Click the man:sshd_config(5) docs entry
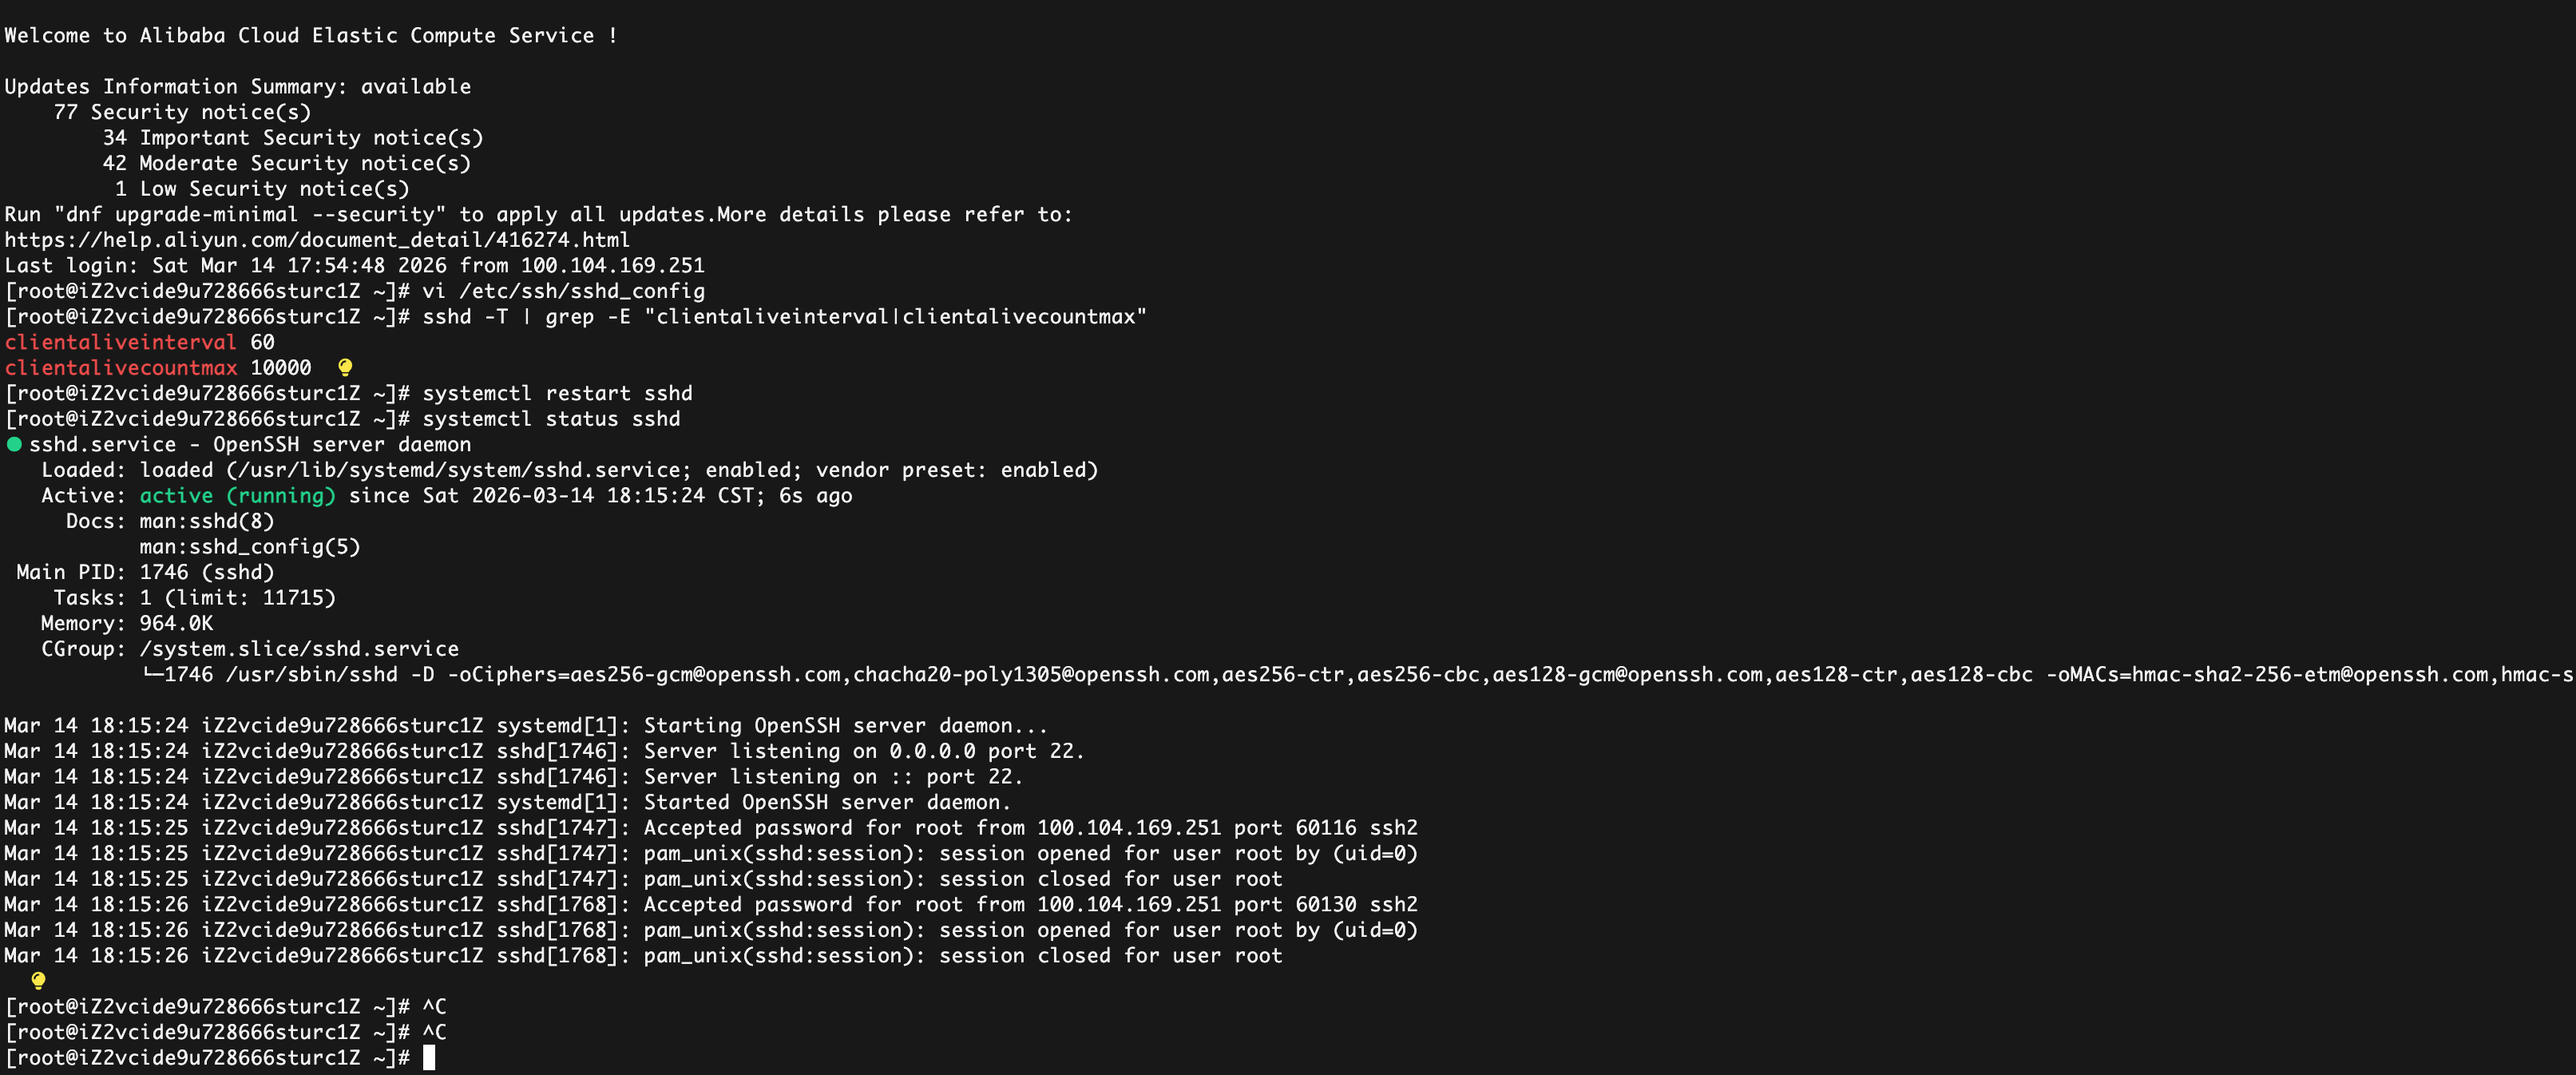The width and height of the screenshot is (2576, 1075). [x=249, y=547]
